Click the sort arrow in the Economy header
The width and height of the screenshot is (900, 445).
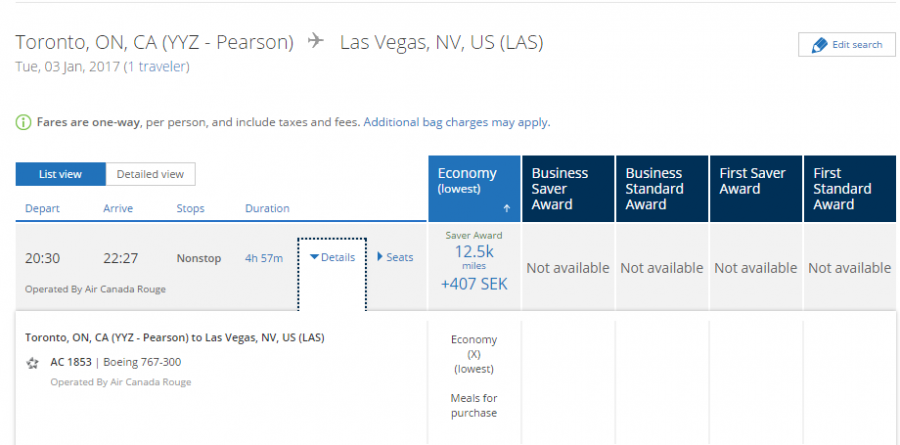[506, 209]
